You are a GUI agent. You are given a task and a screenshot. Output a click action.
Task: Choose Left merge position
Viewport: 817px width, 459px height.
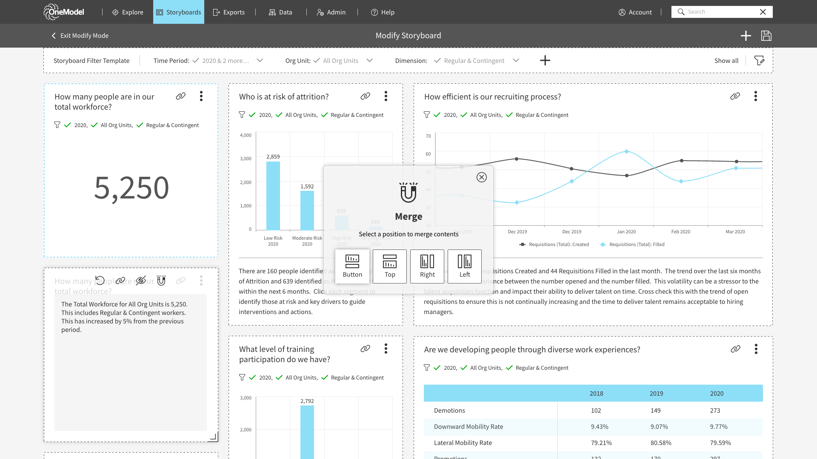[x=465, y=266]
